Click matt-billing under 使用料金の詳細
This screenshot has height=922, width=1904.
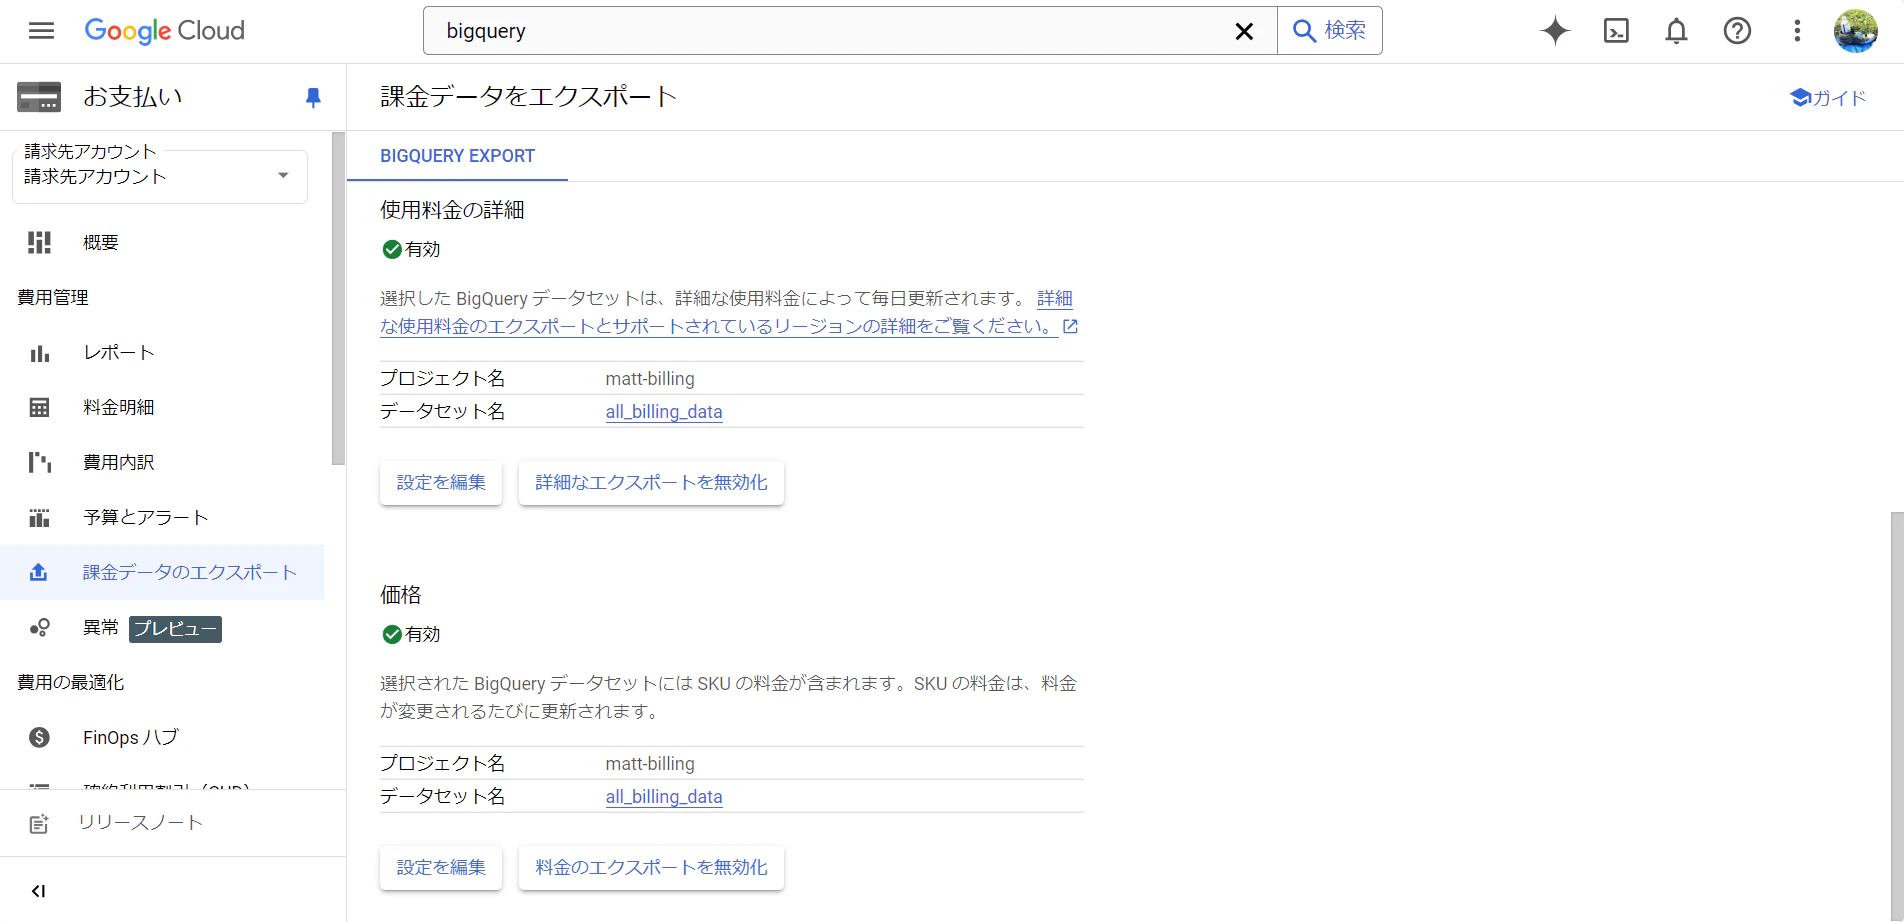coord(650,379)
